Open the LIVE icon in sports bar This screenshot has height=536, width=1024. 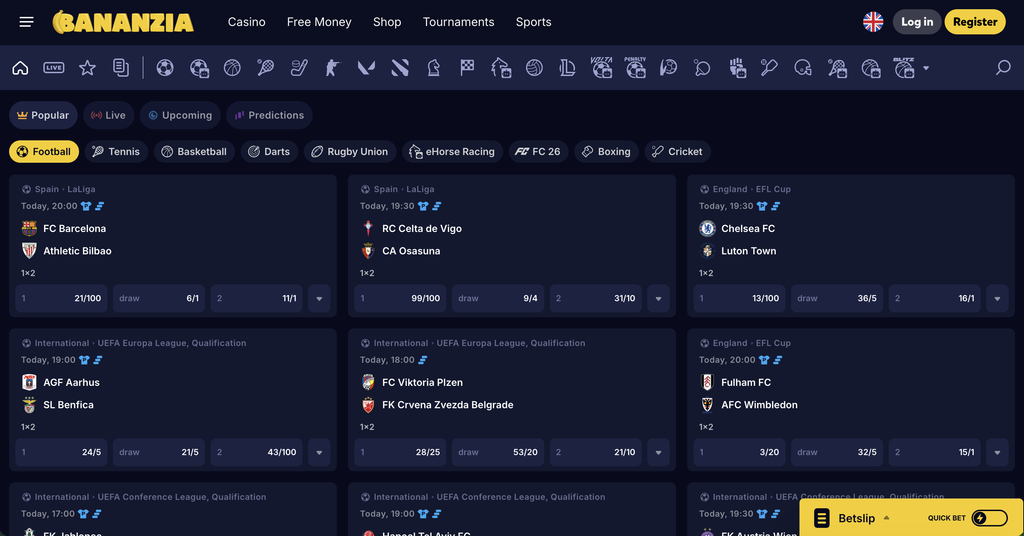(54, 68)
